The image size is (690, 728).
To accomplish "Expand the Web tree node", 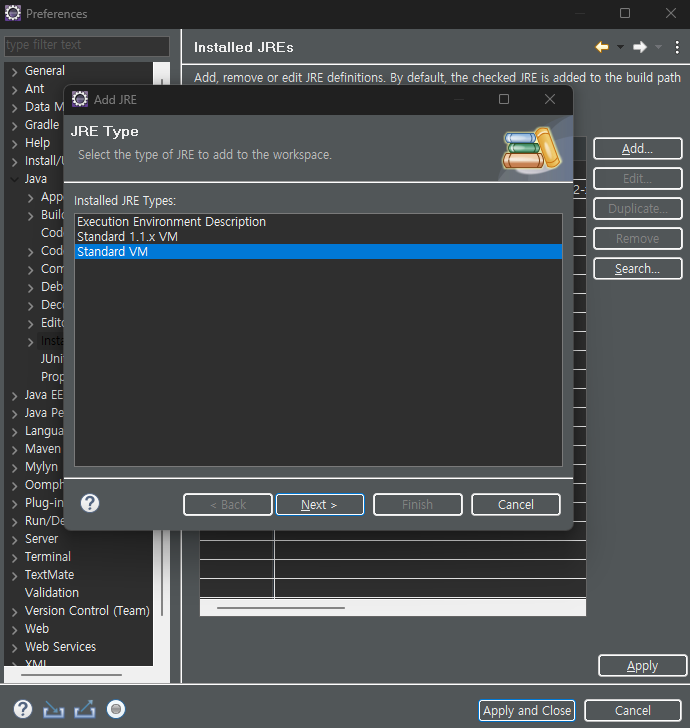I will 15,630.
